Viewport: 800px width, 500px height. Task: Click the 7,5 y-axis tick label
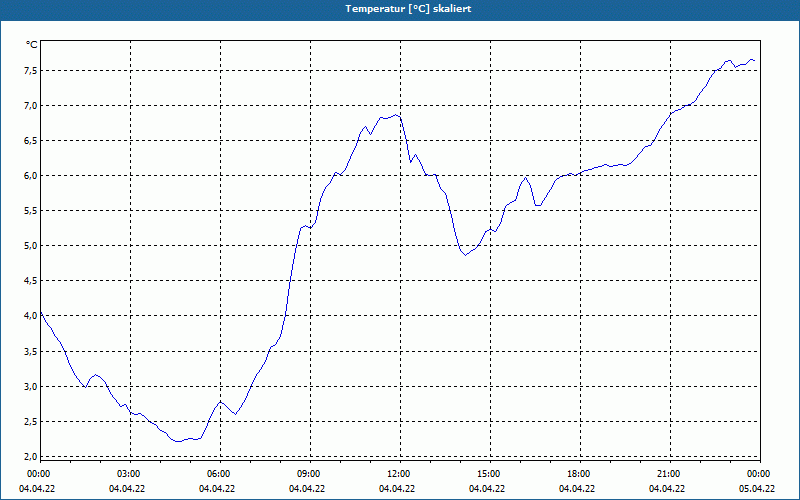tap(31, 70)
